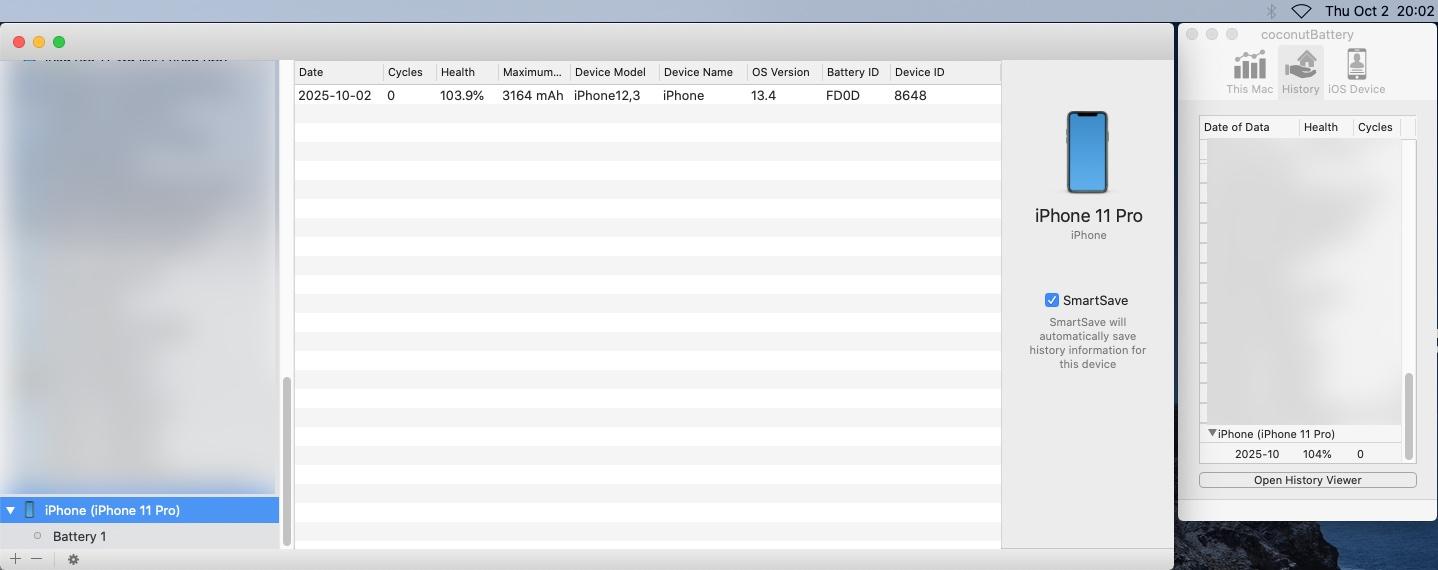Click the Open History Viewer button
This screenshot has width=1438, height=570.
click(x=1307, y=480)
